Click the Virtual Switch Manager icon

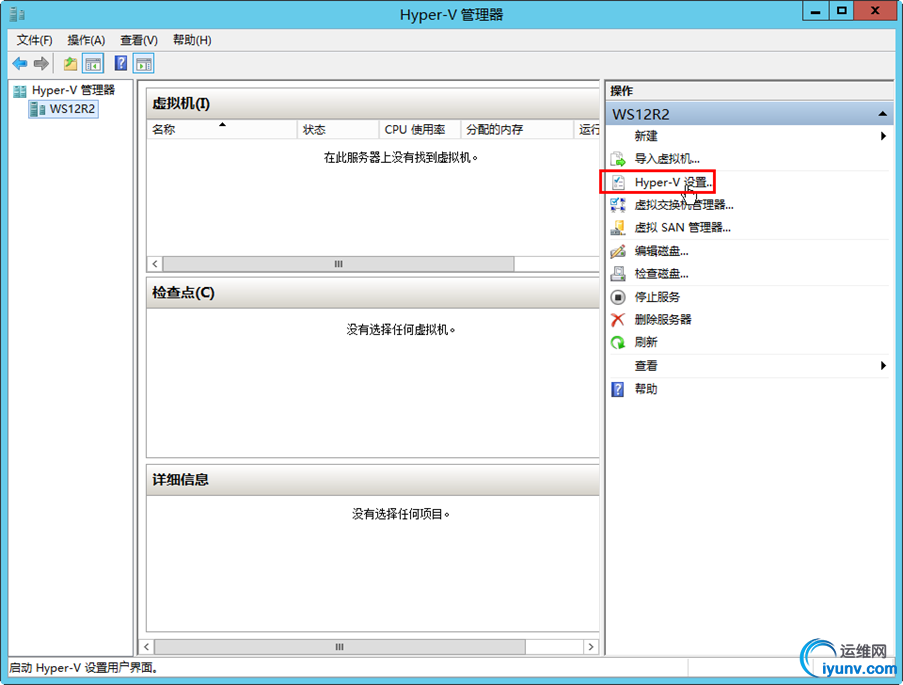(618, 205)
